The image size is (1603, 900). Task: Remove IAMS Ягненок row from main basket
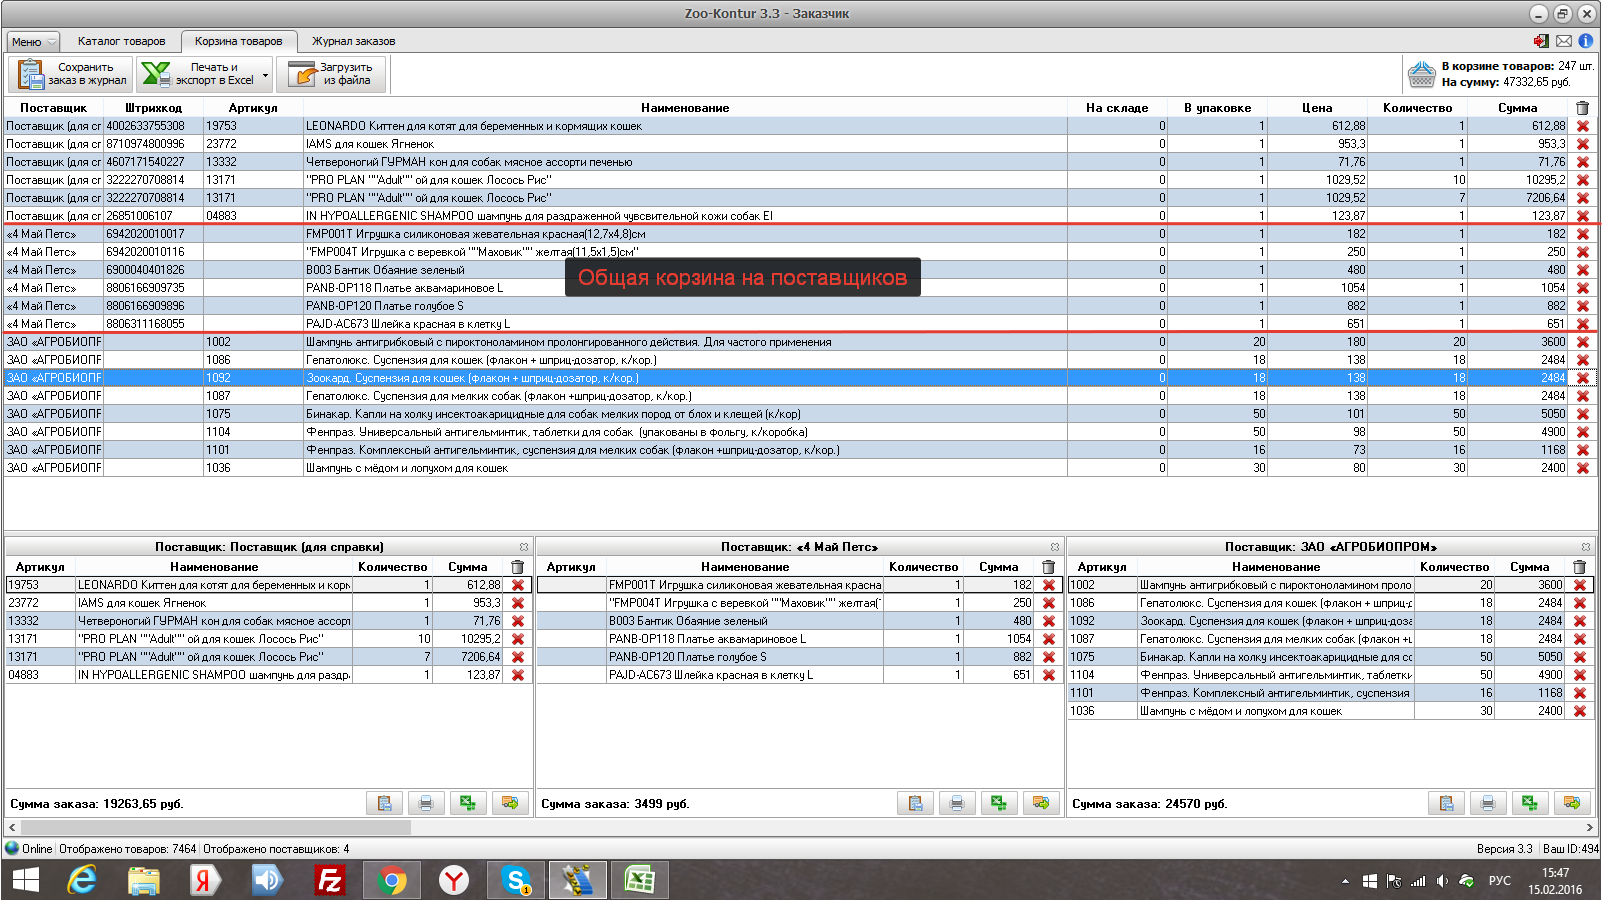point(1583,144)
